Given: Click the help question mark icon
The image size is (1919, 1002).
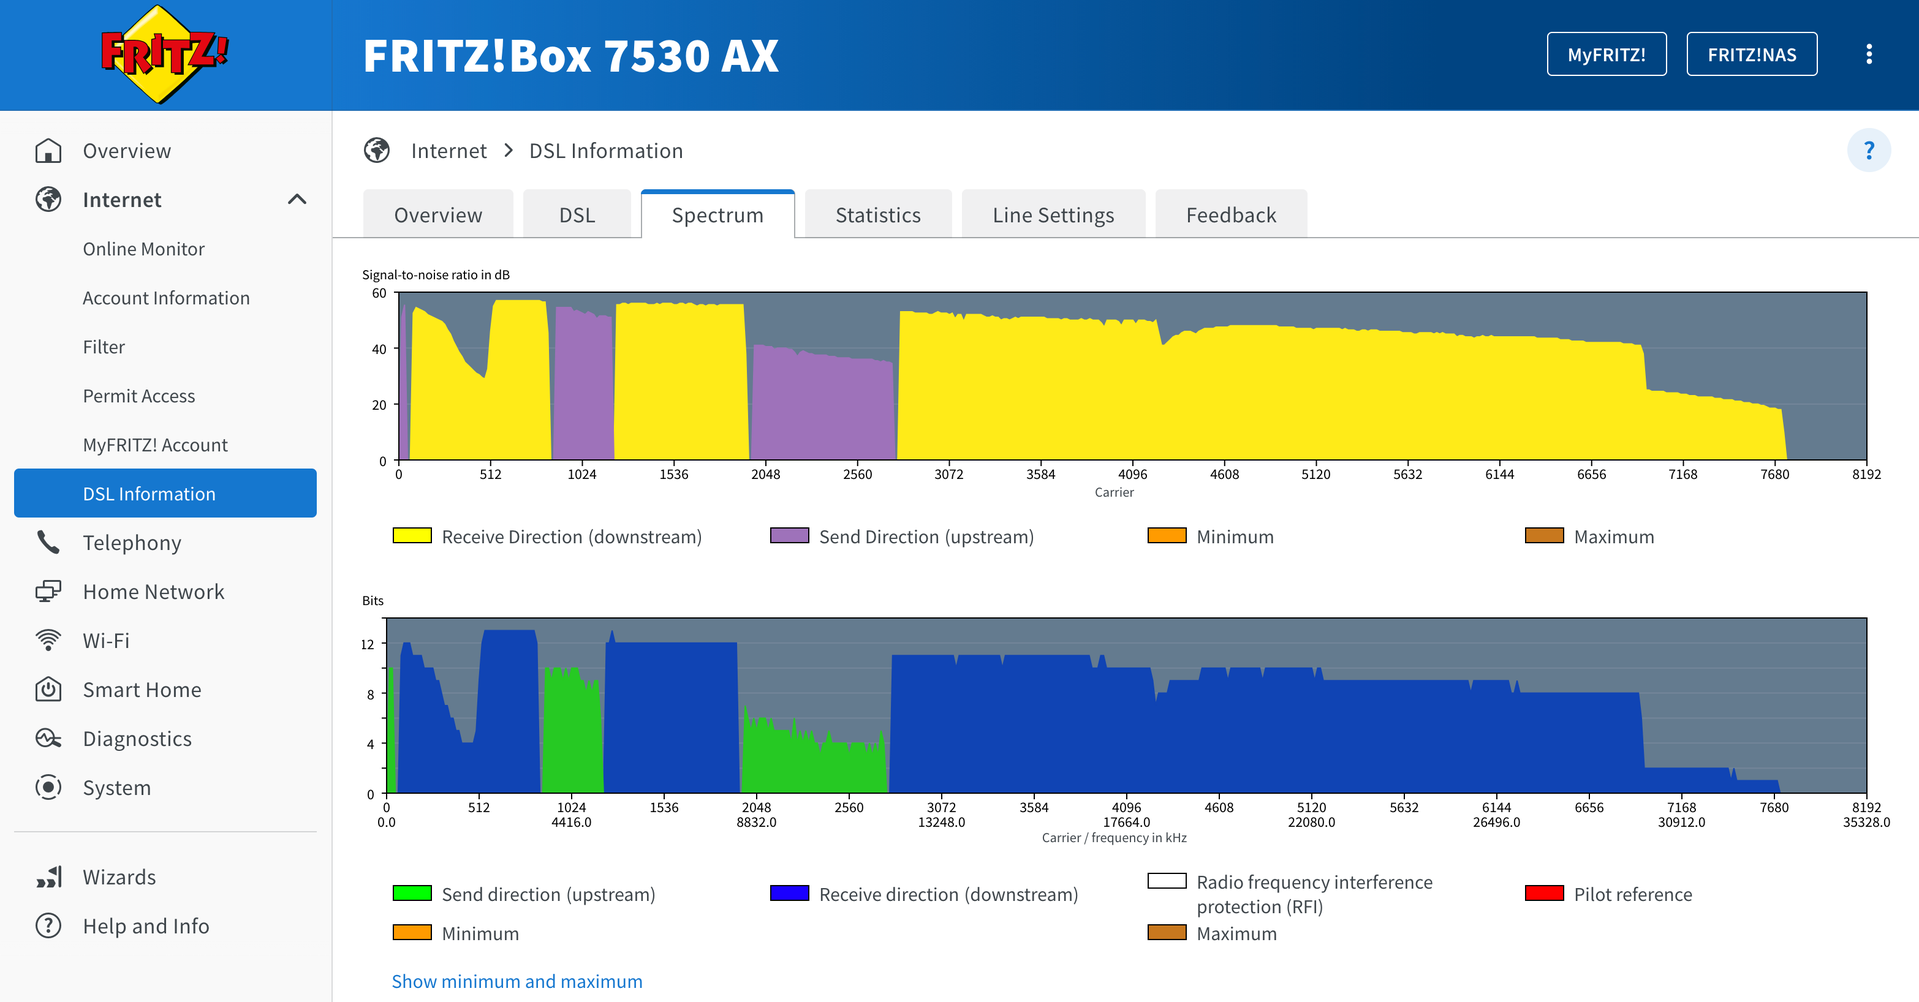Looking at the screenshot, I should pyautogui.click(x=1868, y=151).
